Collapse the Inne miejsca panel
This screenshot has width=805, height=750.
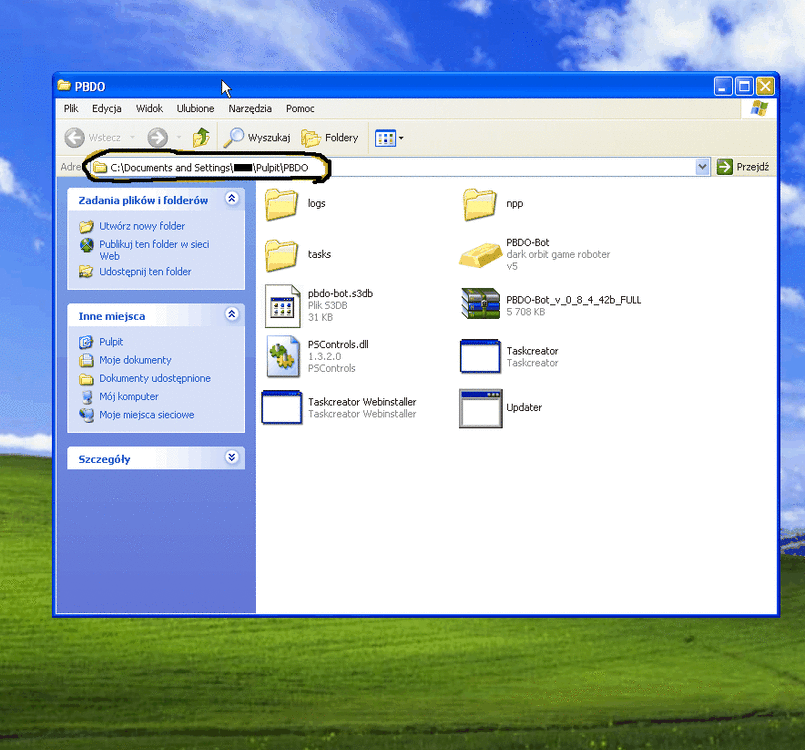coord(232,314)
